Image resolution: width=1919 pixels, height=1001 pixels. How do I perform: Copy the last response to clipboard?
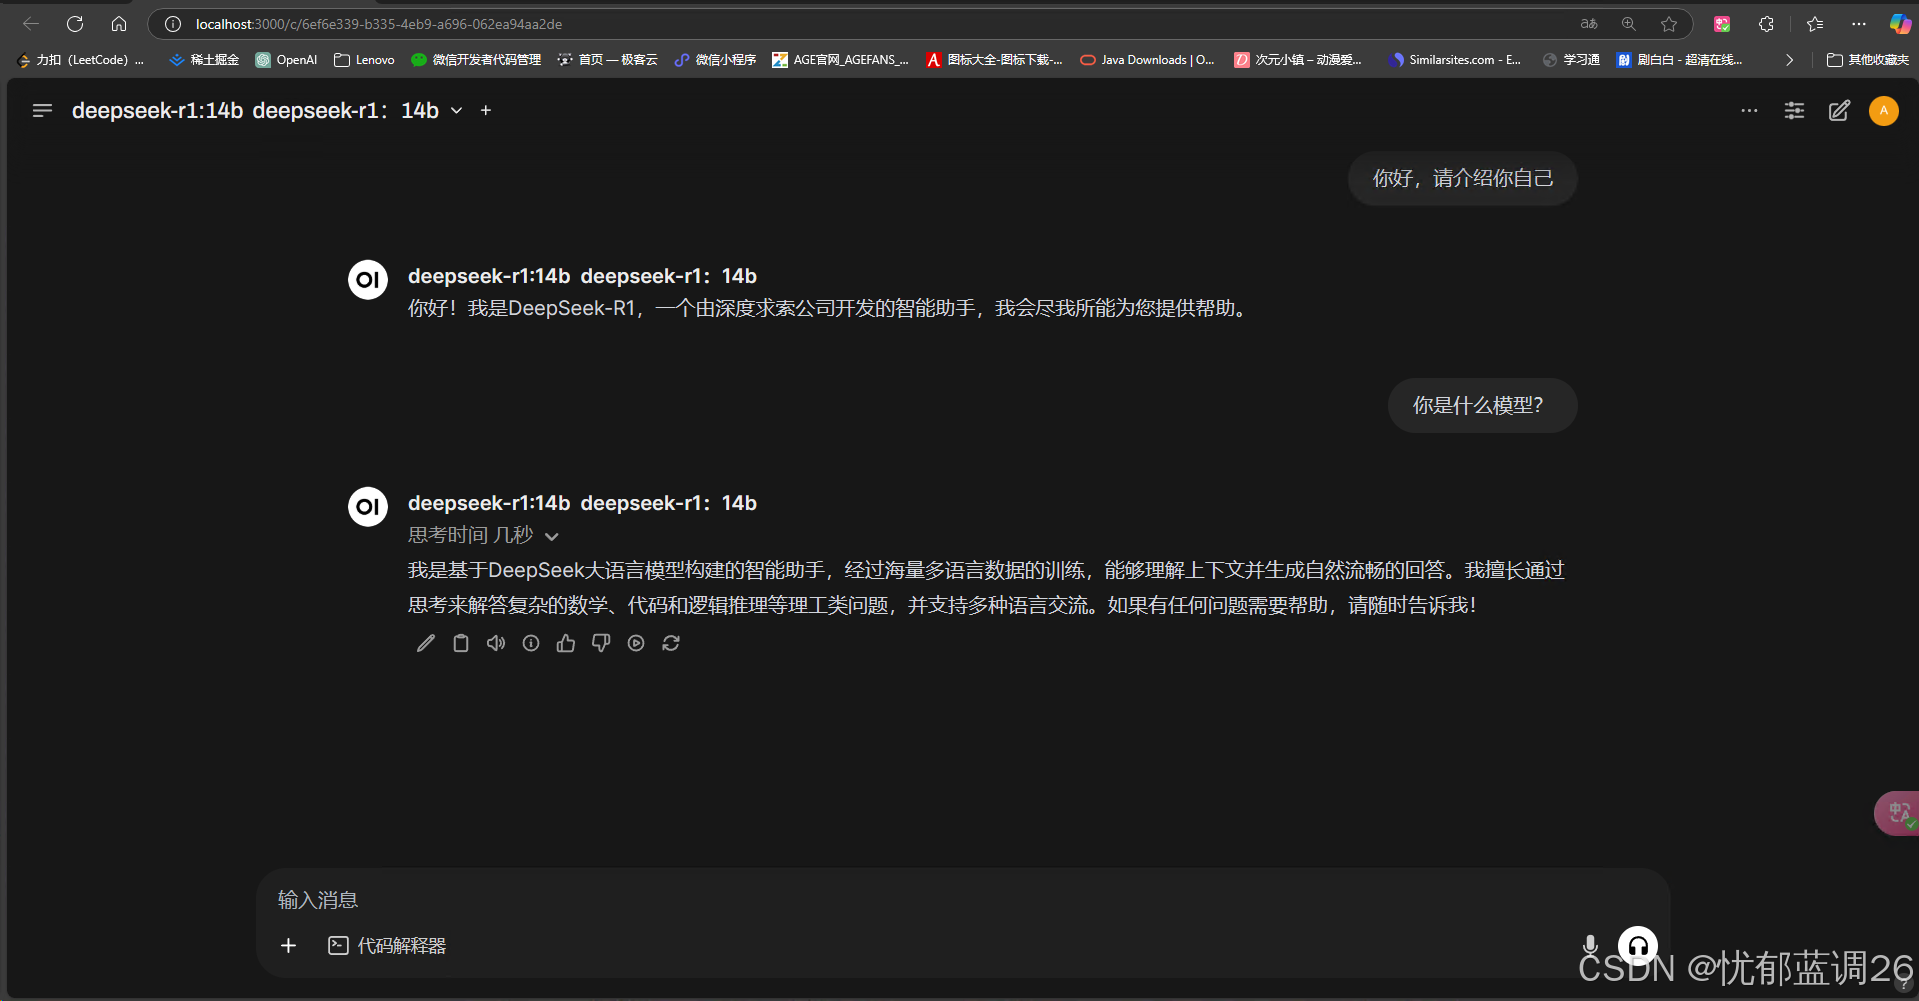(461, 643)
